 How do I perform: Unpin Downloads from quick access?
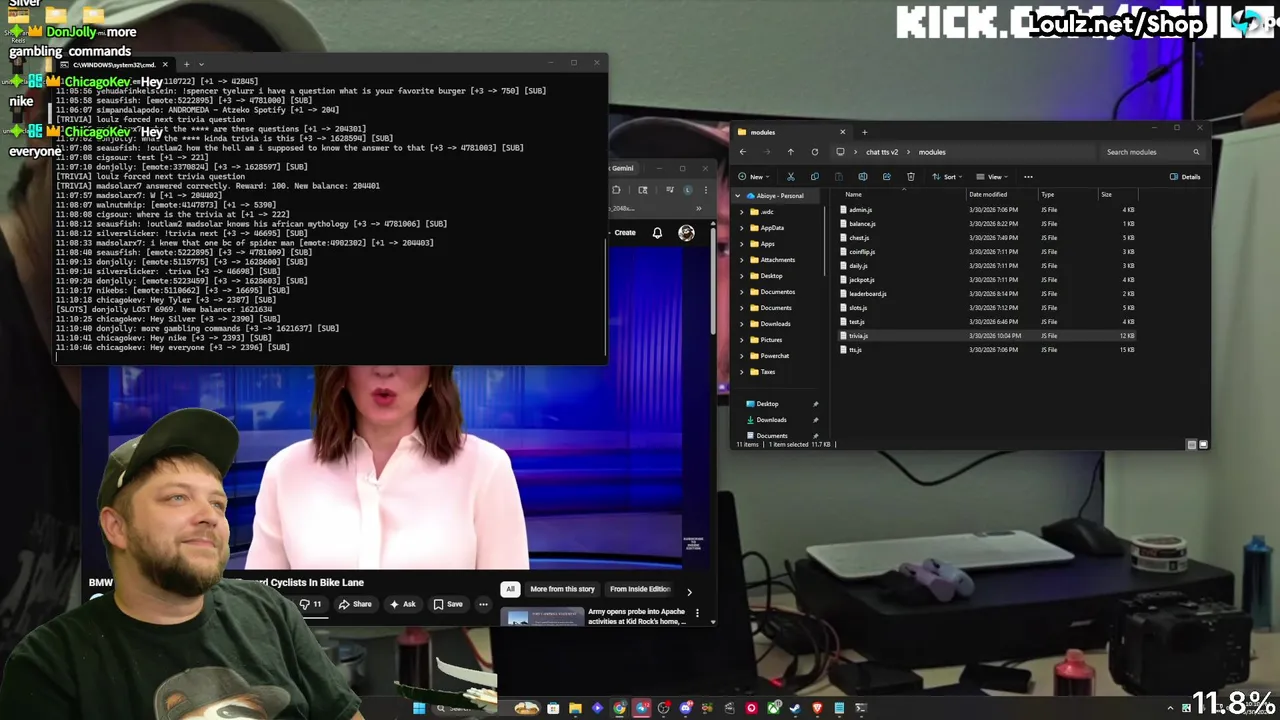(x=815, y=420)
